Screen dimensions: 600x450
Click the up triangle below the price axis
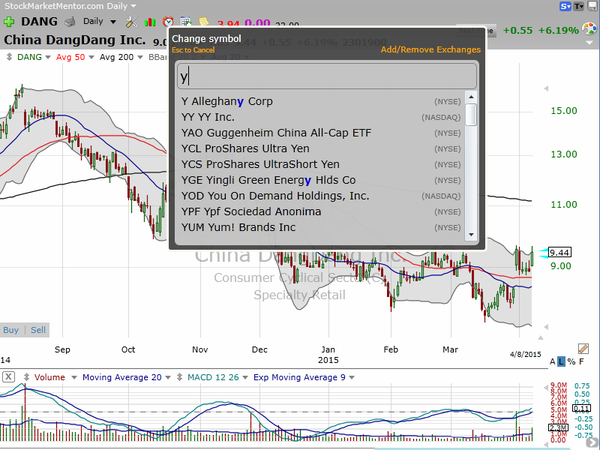point(540,338)
